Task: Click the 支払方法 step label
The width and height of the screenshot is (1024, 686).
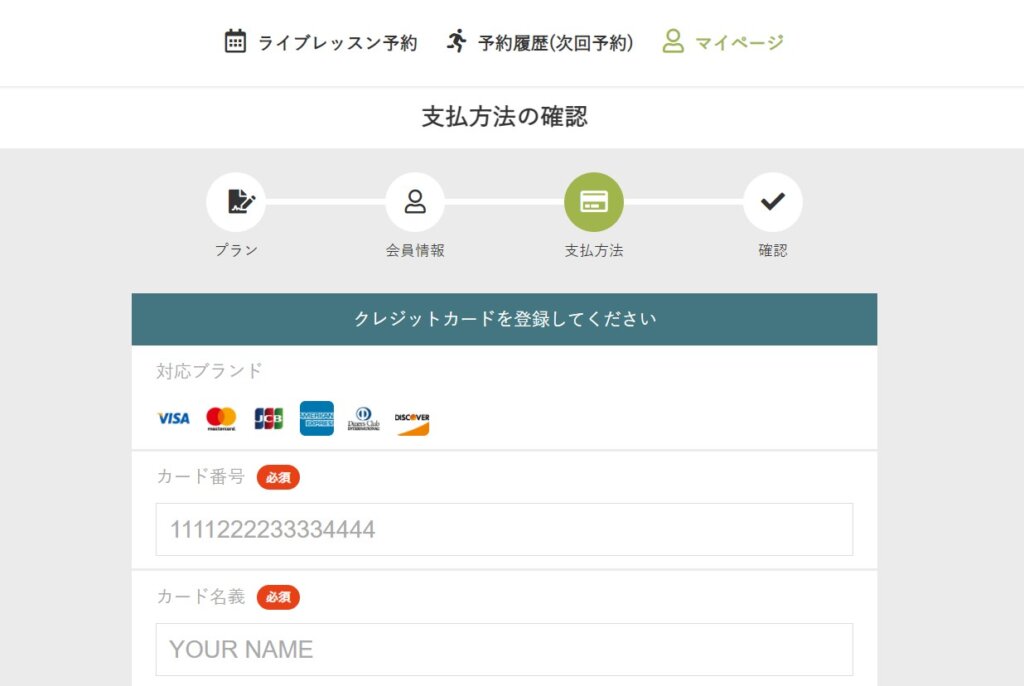Action: click(x=594, y=250)
